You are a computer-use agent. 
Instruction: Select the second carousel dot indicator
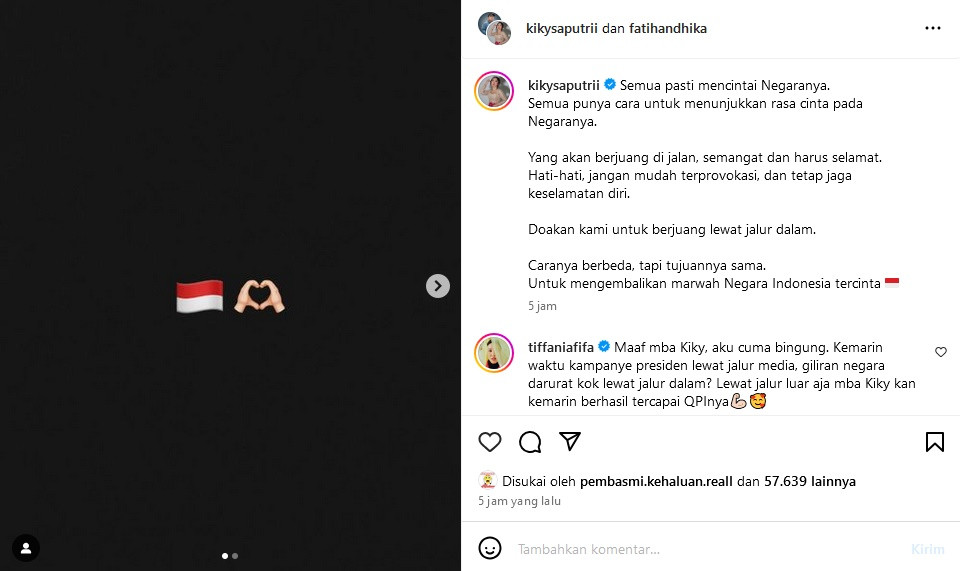click(235, 556)
